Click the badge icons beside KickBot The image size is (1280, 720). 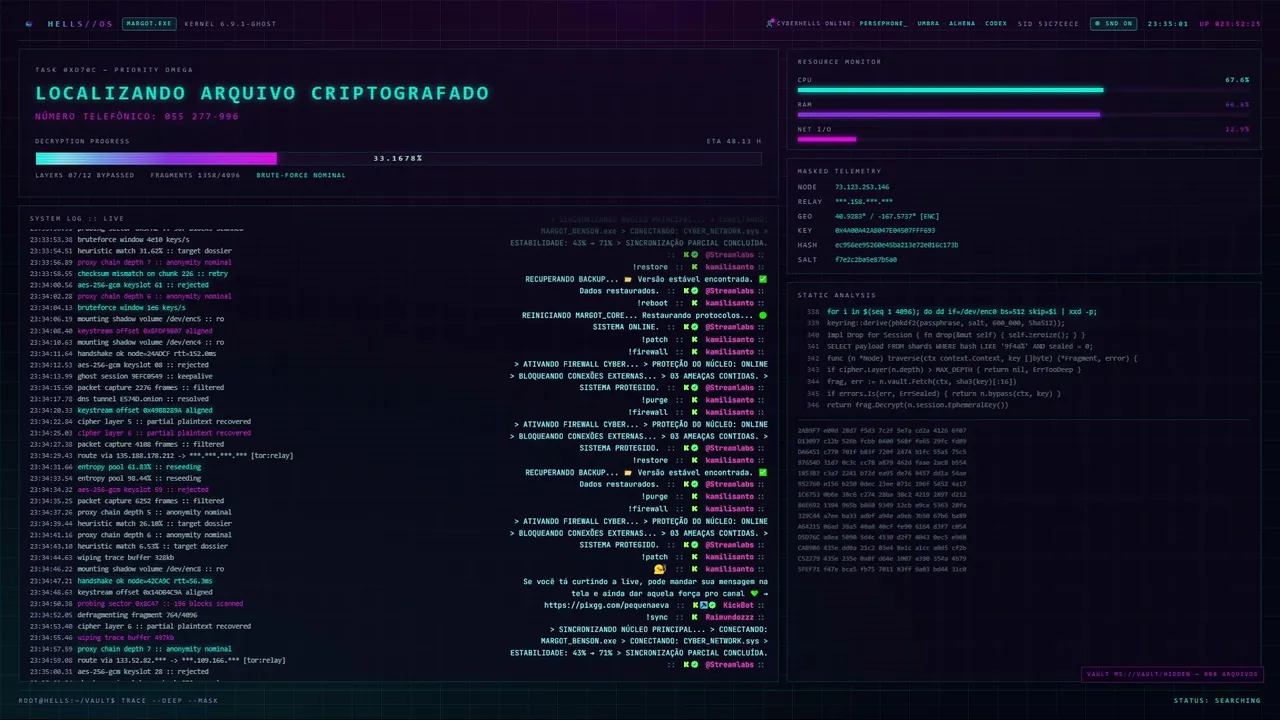point(703,605)
